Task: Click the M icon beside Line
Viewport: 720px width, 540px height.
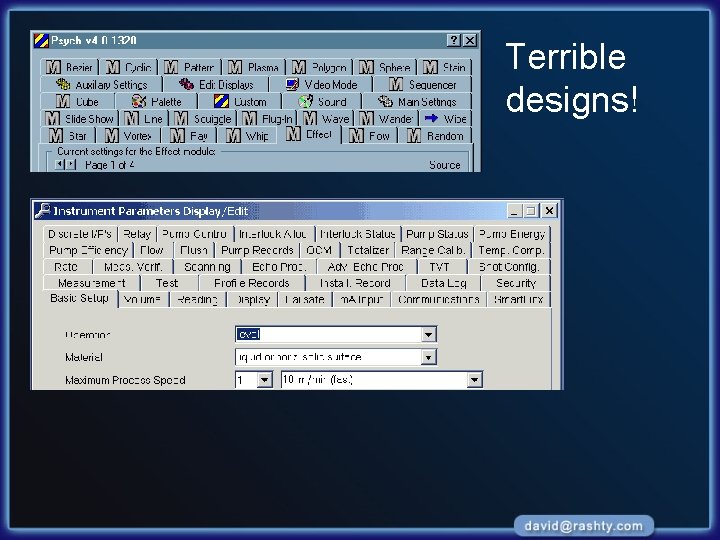Action: point(131,118)
